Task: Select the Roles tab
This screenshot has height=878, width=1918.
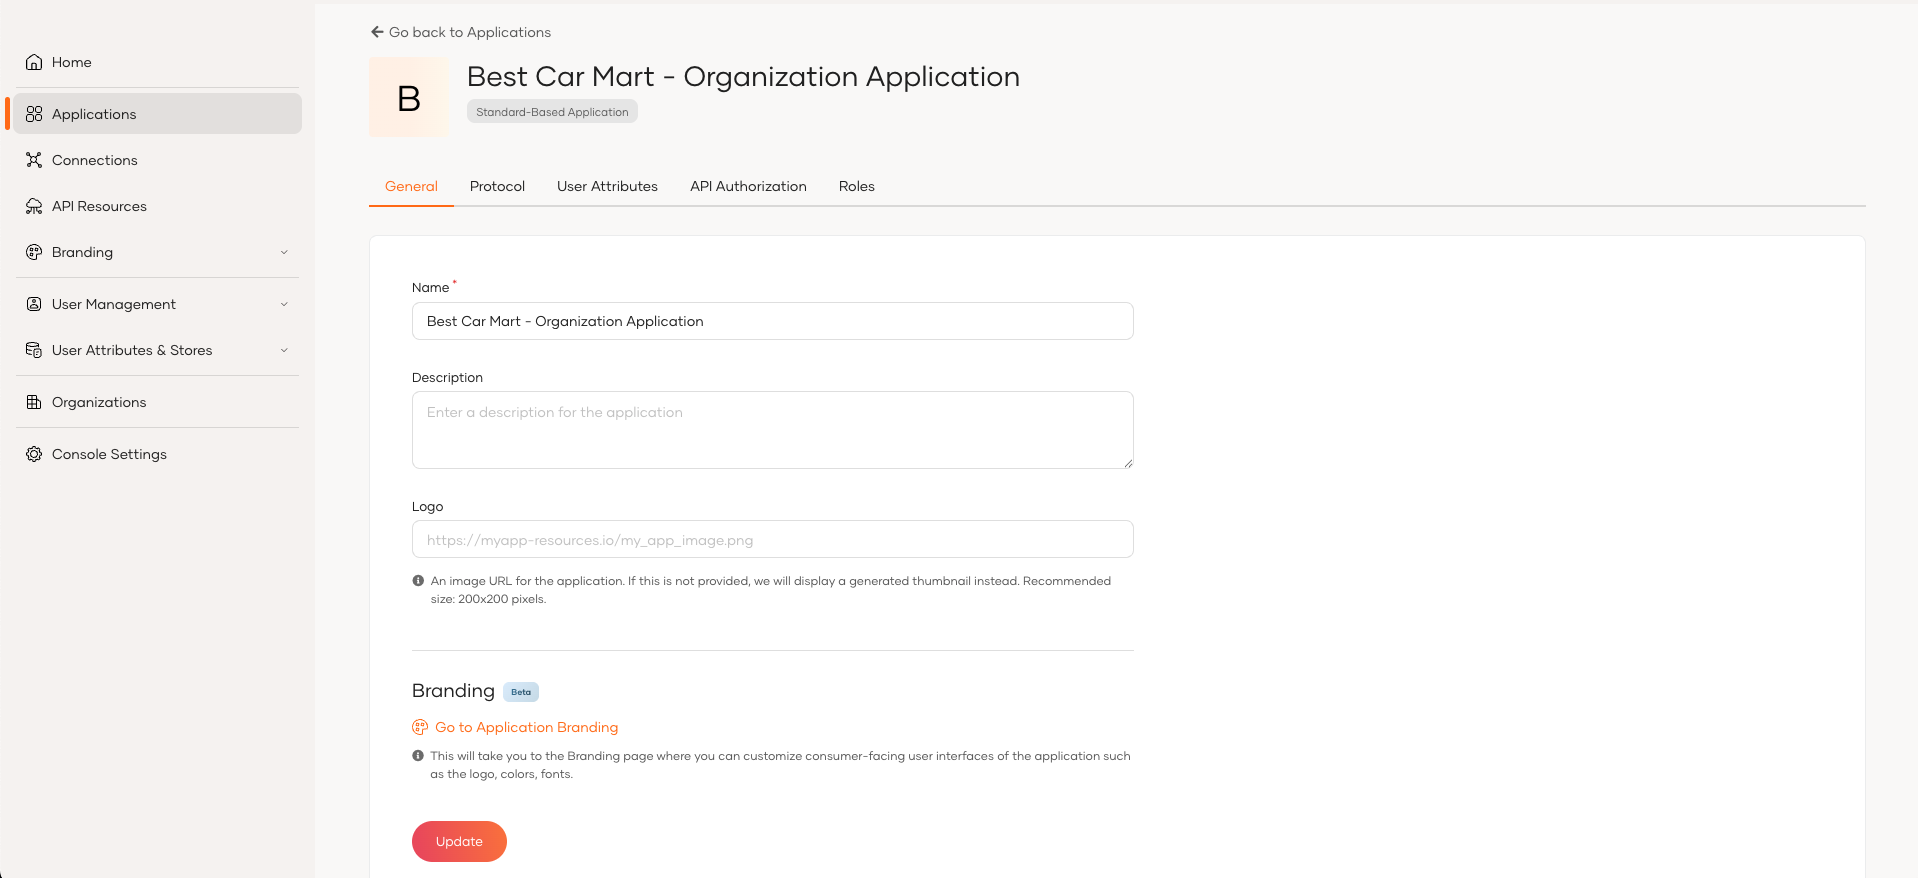Action: [x=857, y=186]
